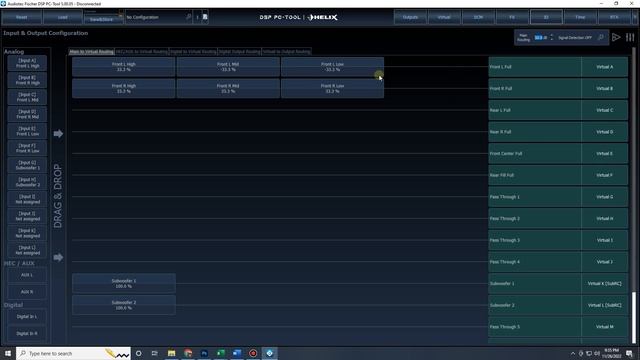Open the IO tab
The image size is (640, 360).
point(546,17)
